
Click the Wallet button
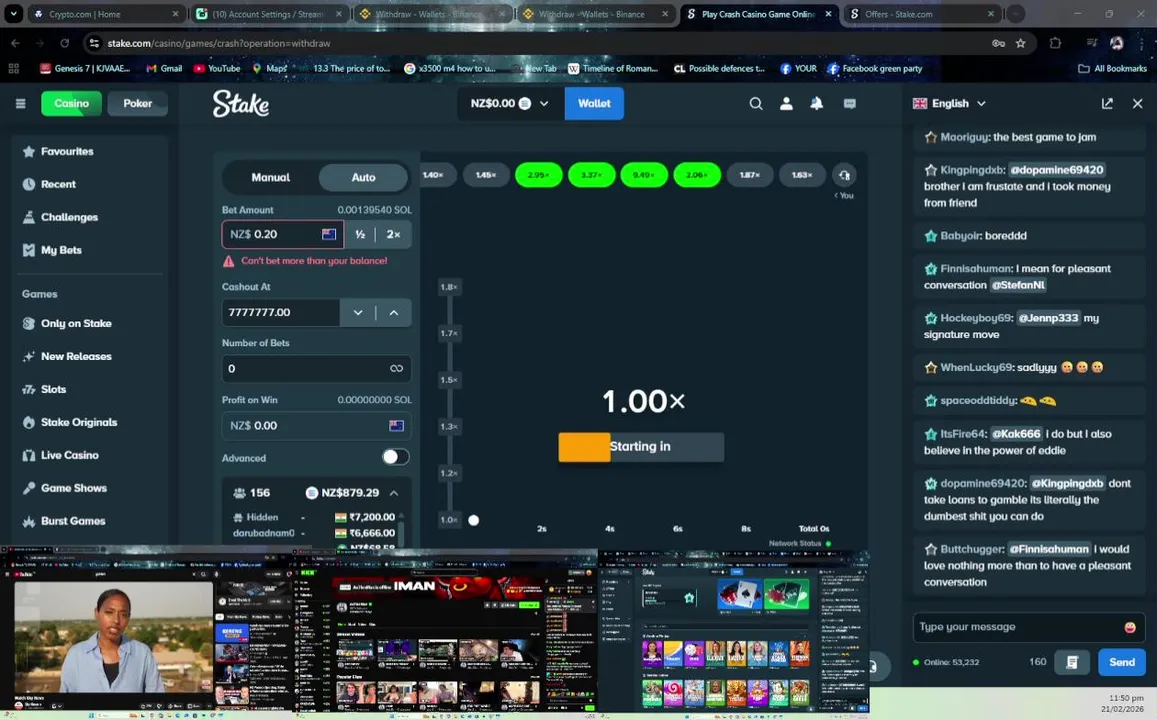pos(594,103)
